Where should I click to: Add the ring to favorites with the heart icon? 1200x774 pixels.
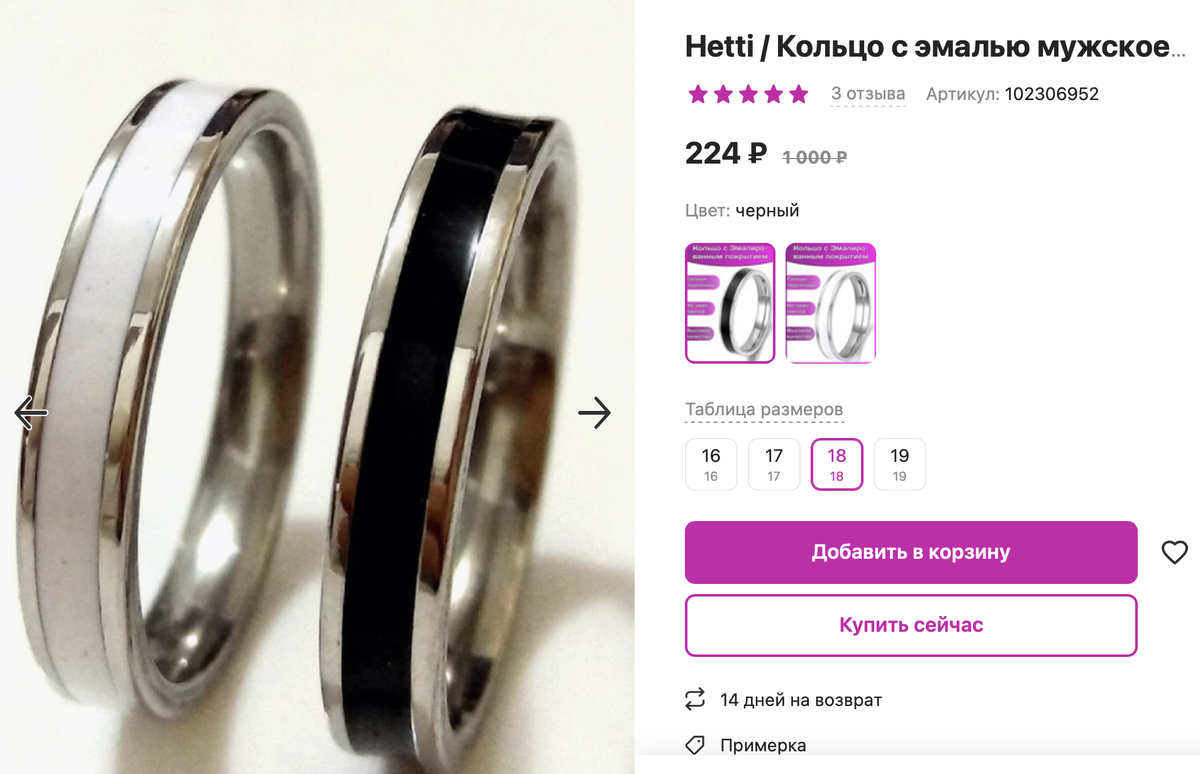tap(1174, 552)
